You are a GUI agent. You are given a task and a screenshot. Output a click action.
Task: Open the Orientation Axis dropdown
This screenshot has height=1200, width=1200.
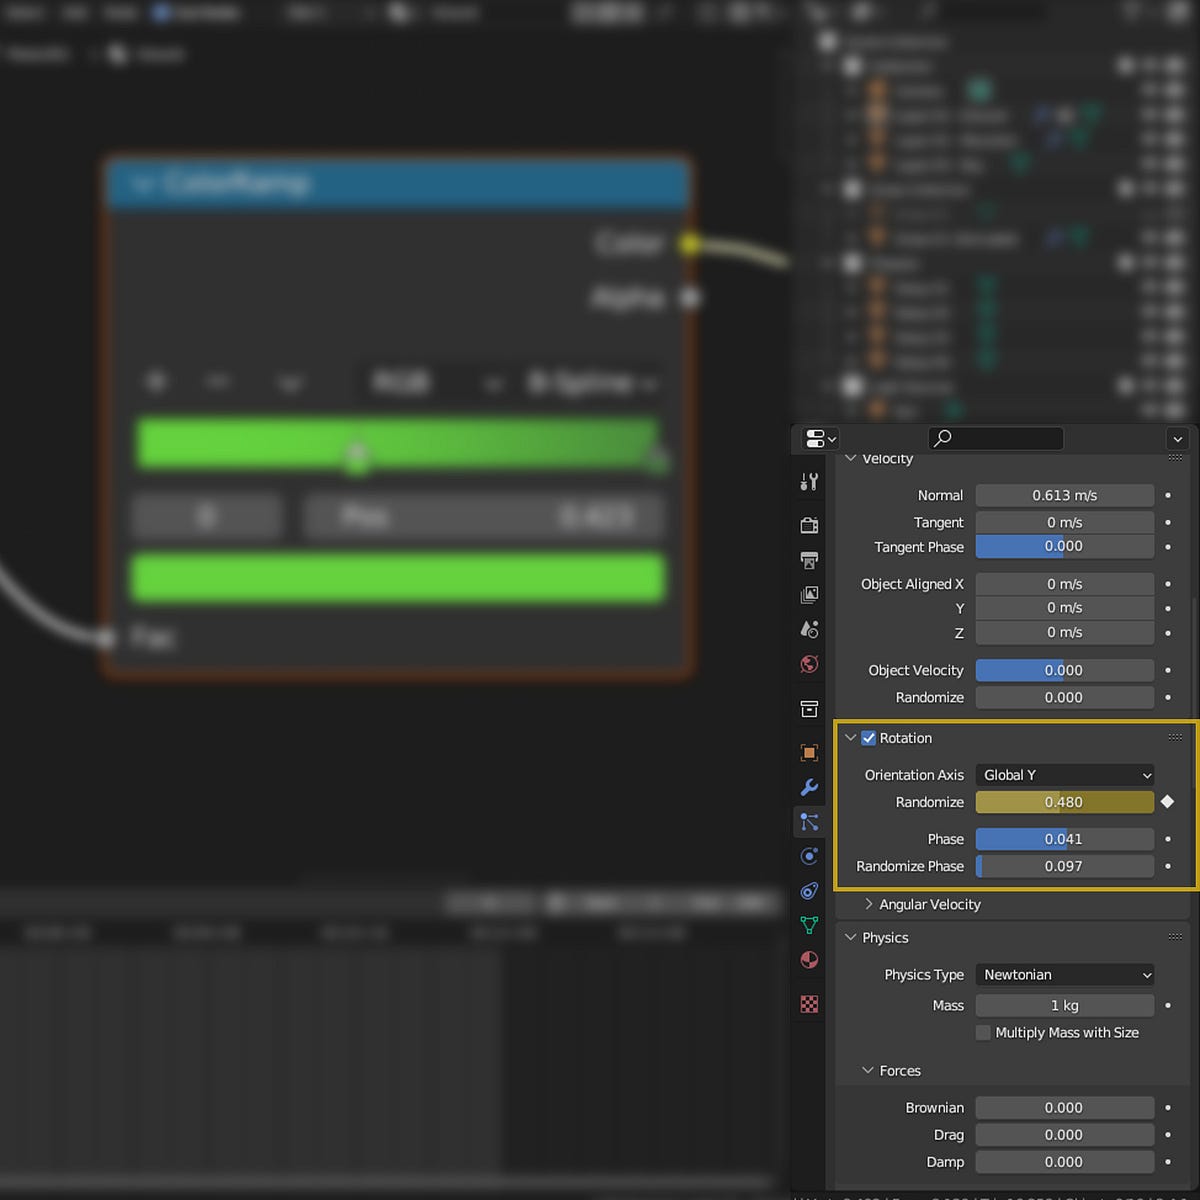(x=1064, y=774)
